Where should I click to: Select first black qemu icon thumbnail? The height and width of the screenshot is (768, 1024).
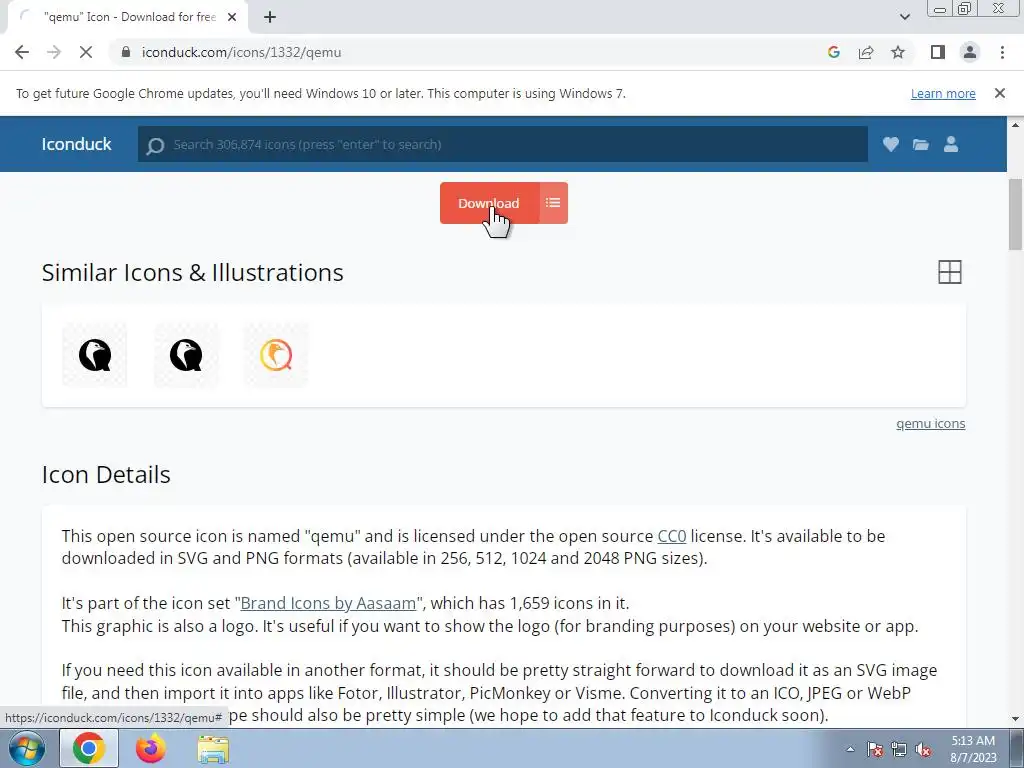[95, 355]
